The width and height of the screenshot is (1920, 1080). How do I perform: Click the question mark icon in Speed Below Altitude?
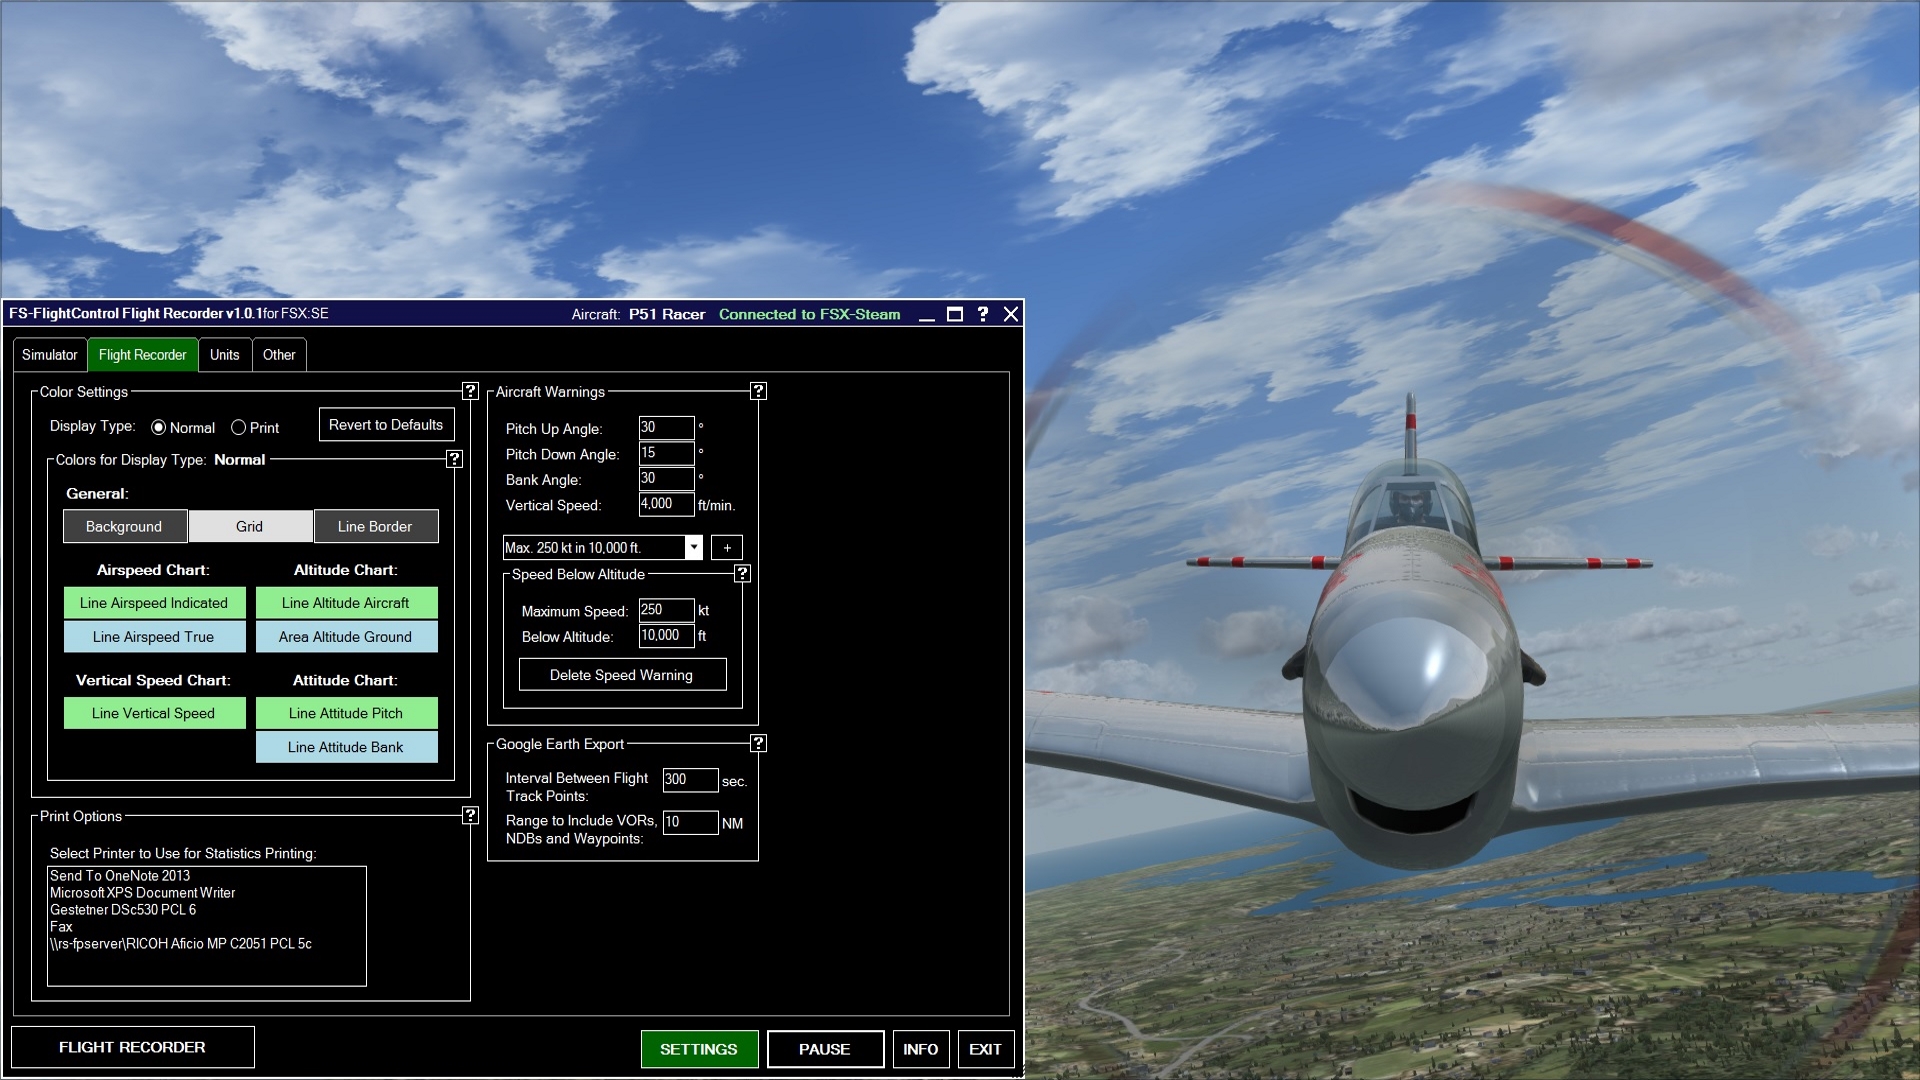742,572
